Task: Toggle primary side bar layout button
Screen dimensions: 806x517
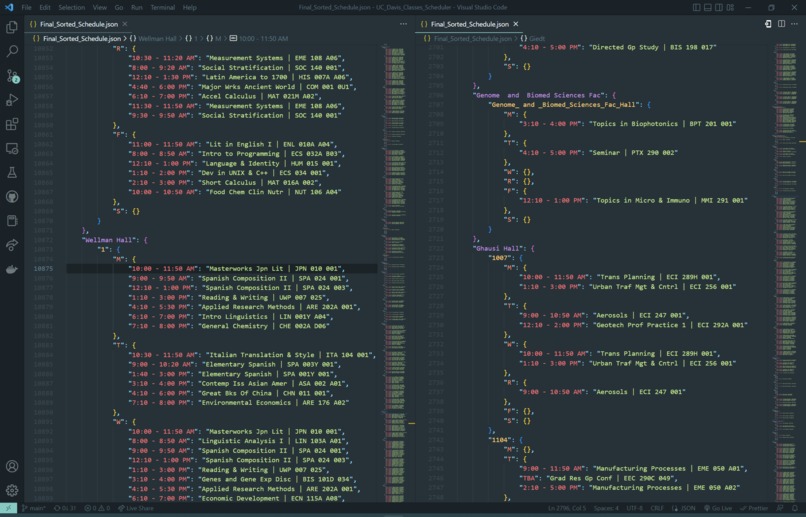Action: (x=697, y=7)
